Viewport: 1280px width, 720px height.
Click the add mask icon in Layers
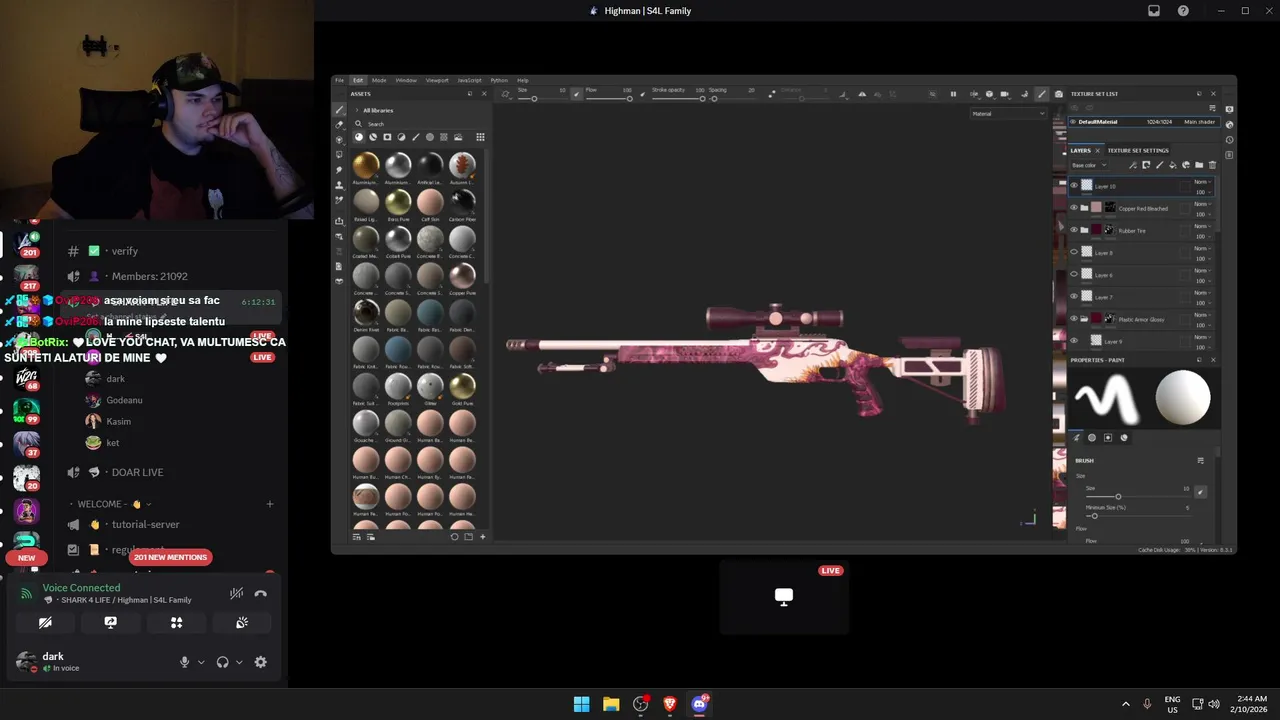pos(1146,165)
